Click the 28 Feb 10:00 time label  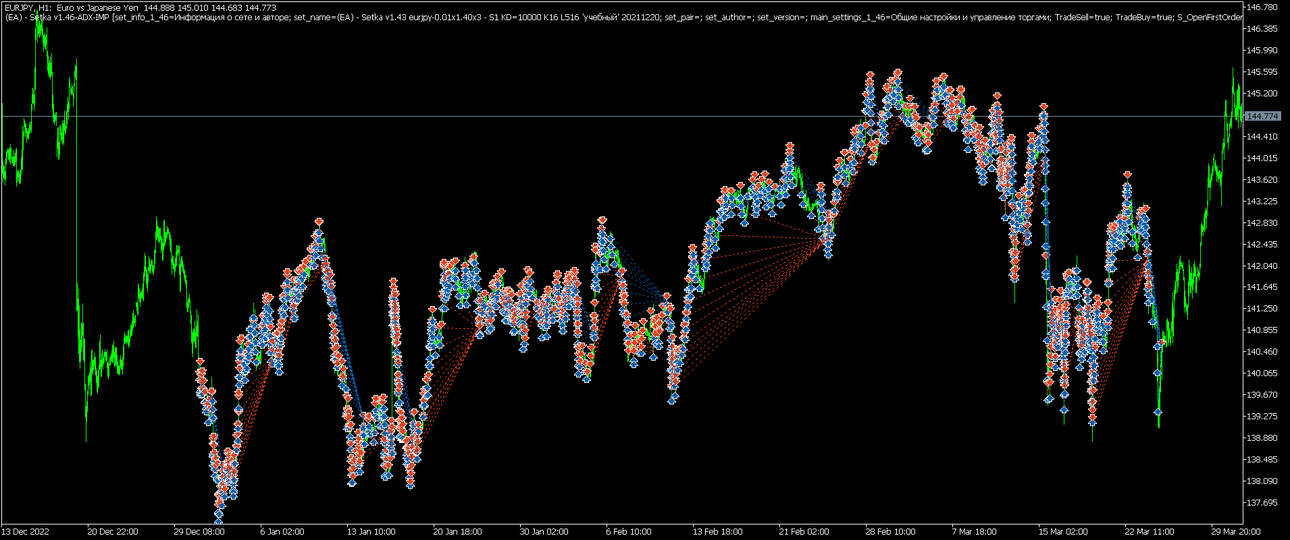[889, 532]
